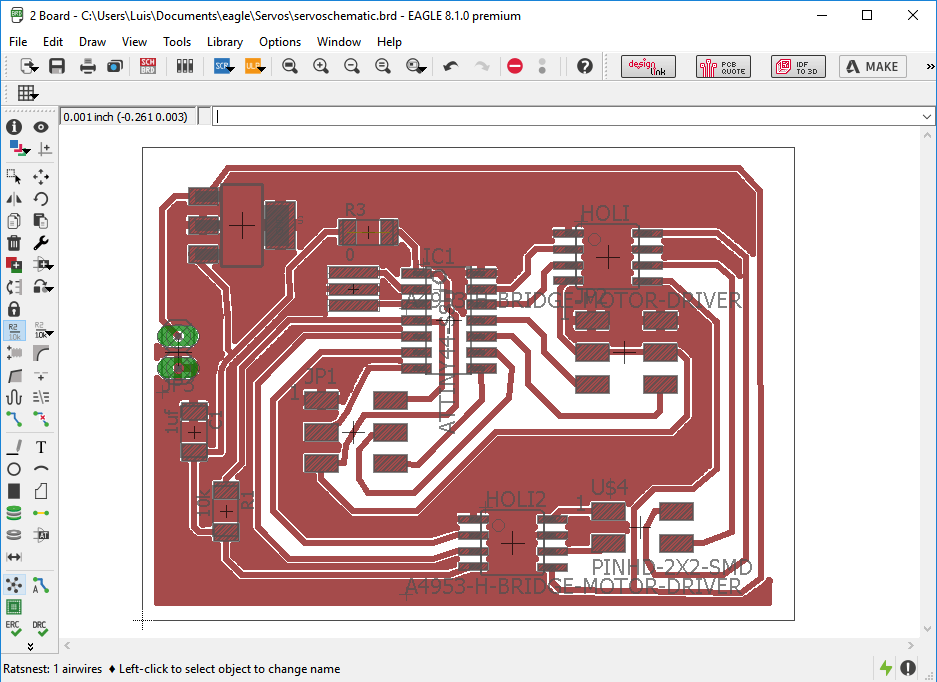
Task: Select the Route airwire tool
Action: click(14, 420)
